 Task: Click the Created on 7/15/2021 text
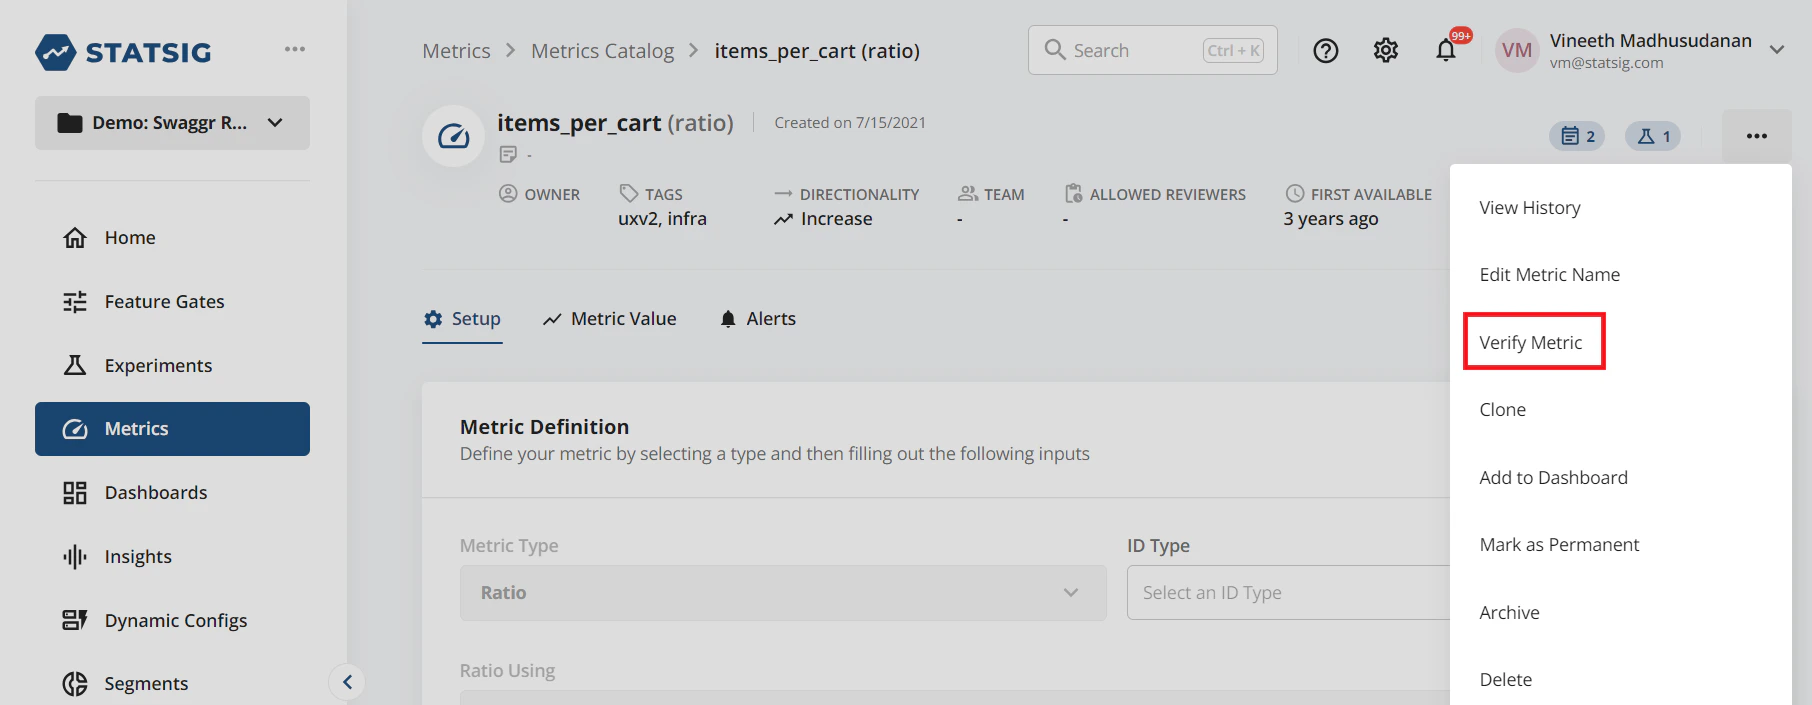click(x=850, y=123)
